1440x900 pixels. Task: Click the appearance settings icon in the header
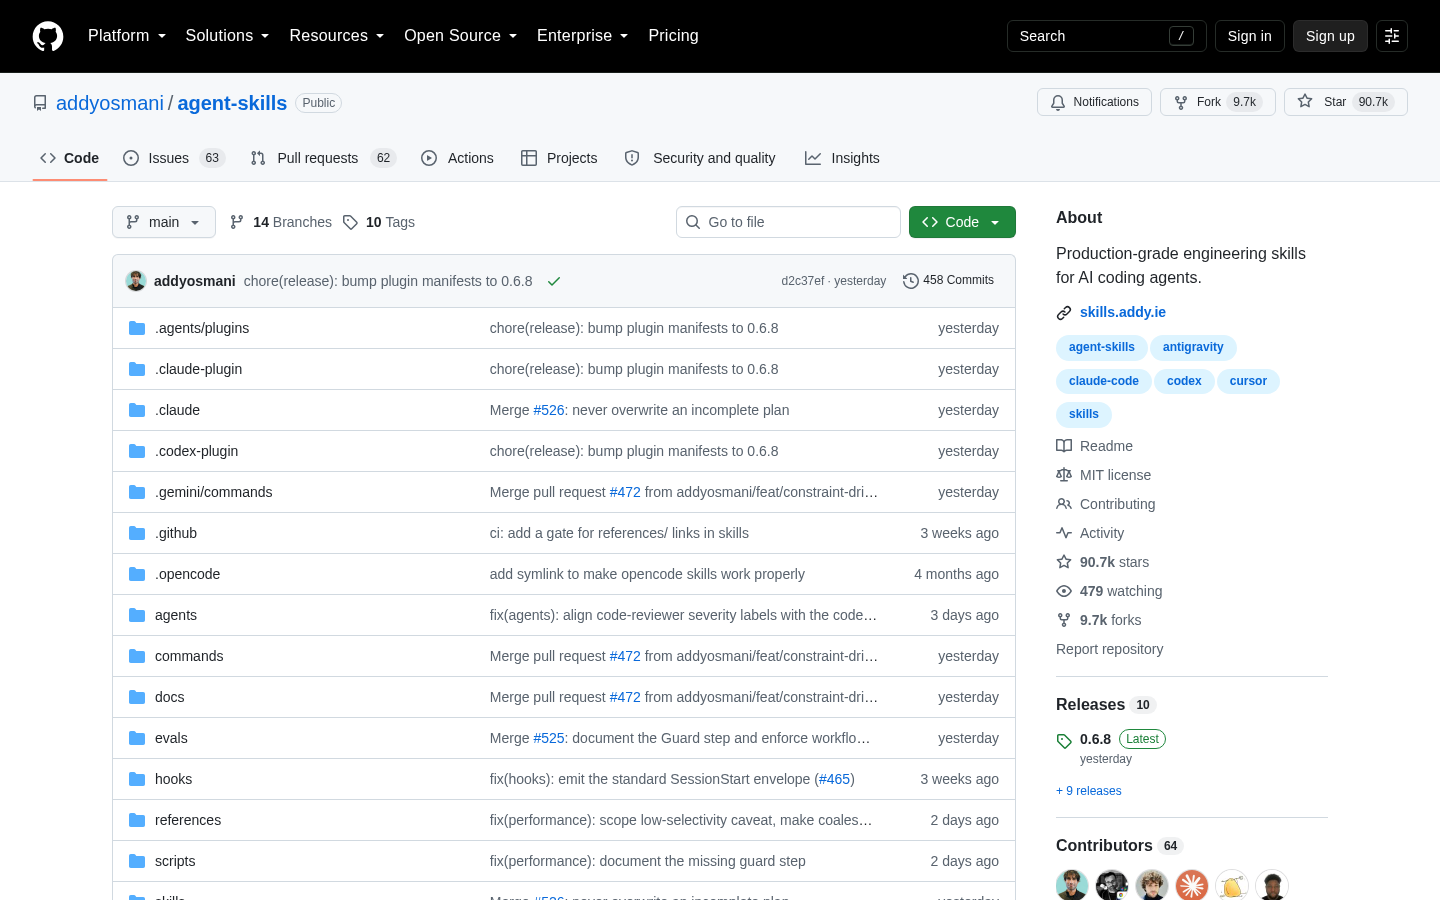tap(1392, 36)
